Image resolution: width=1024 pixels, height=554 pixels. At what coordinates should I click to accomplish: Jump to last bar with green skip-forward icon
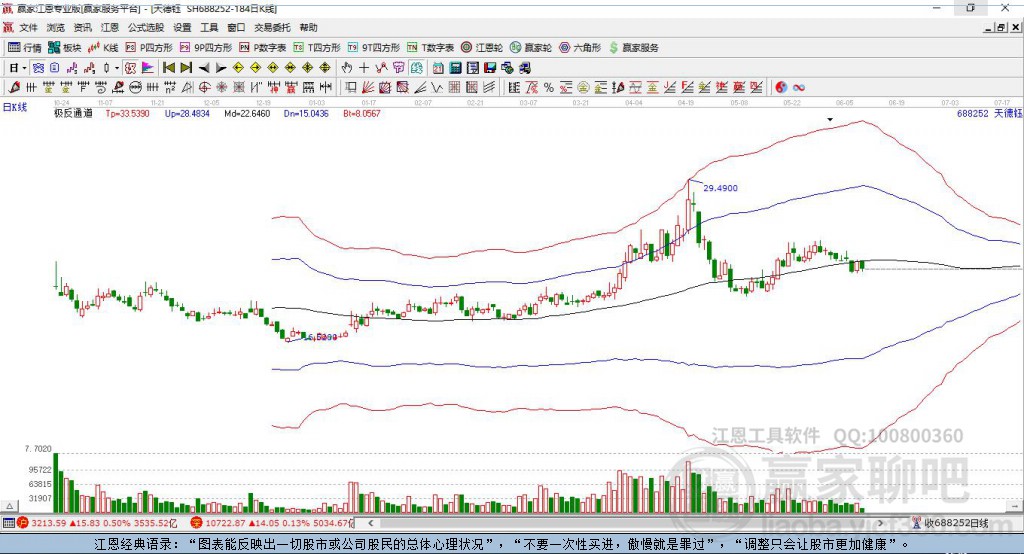186,68
